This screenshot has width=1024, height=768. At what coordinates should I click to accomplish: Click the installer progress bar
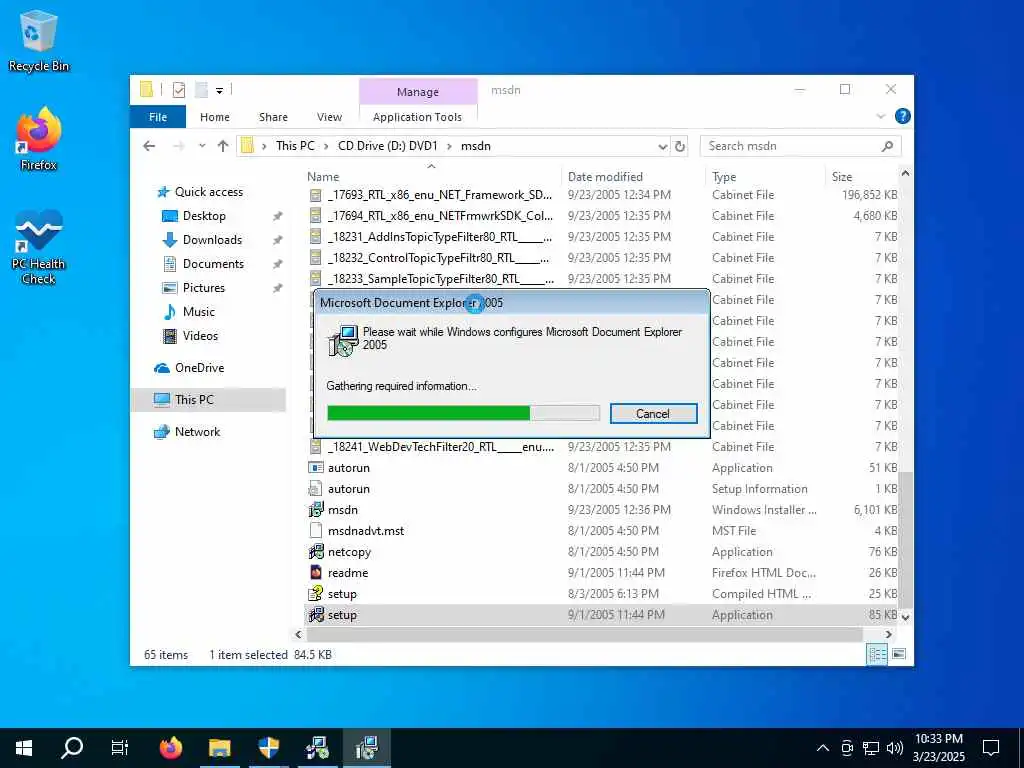[x=463, y=413]
